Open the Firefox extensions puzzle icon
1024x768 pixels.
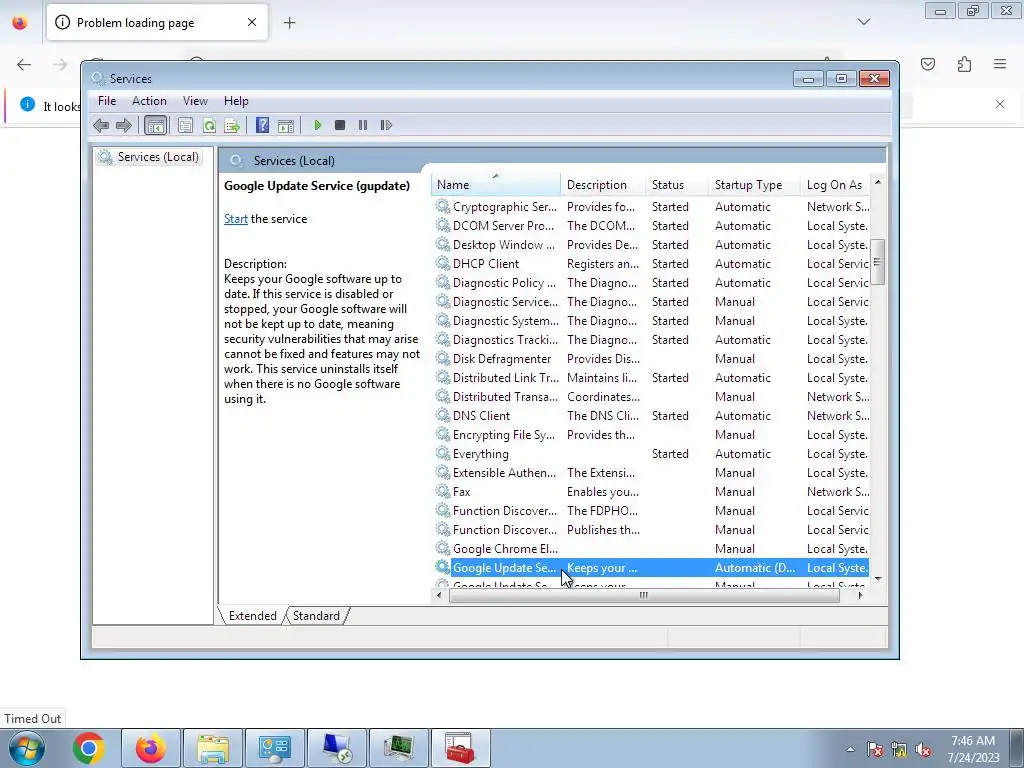coord(964,64)
